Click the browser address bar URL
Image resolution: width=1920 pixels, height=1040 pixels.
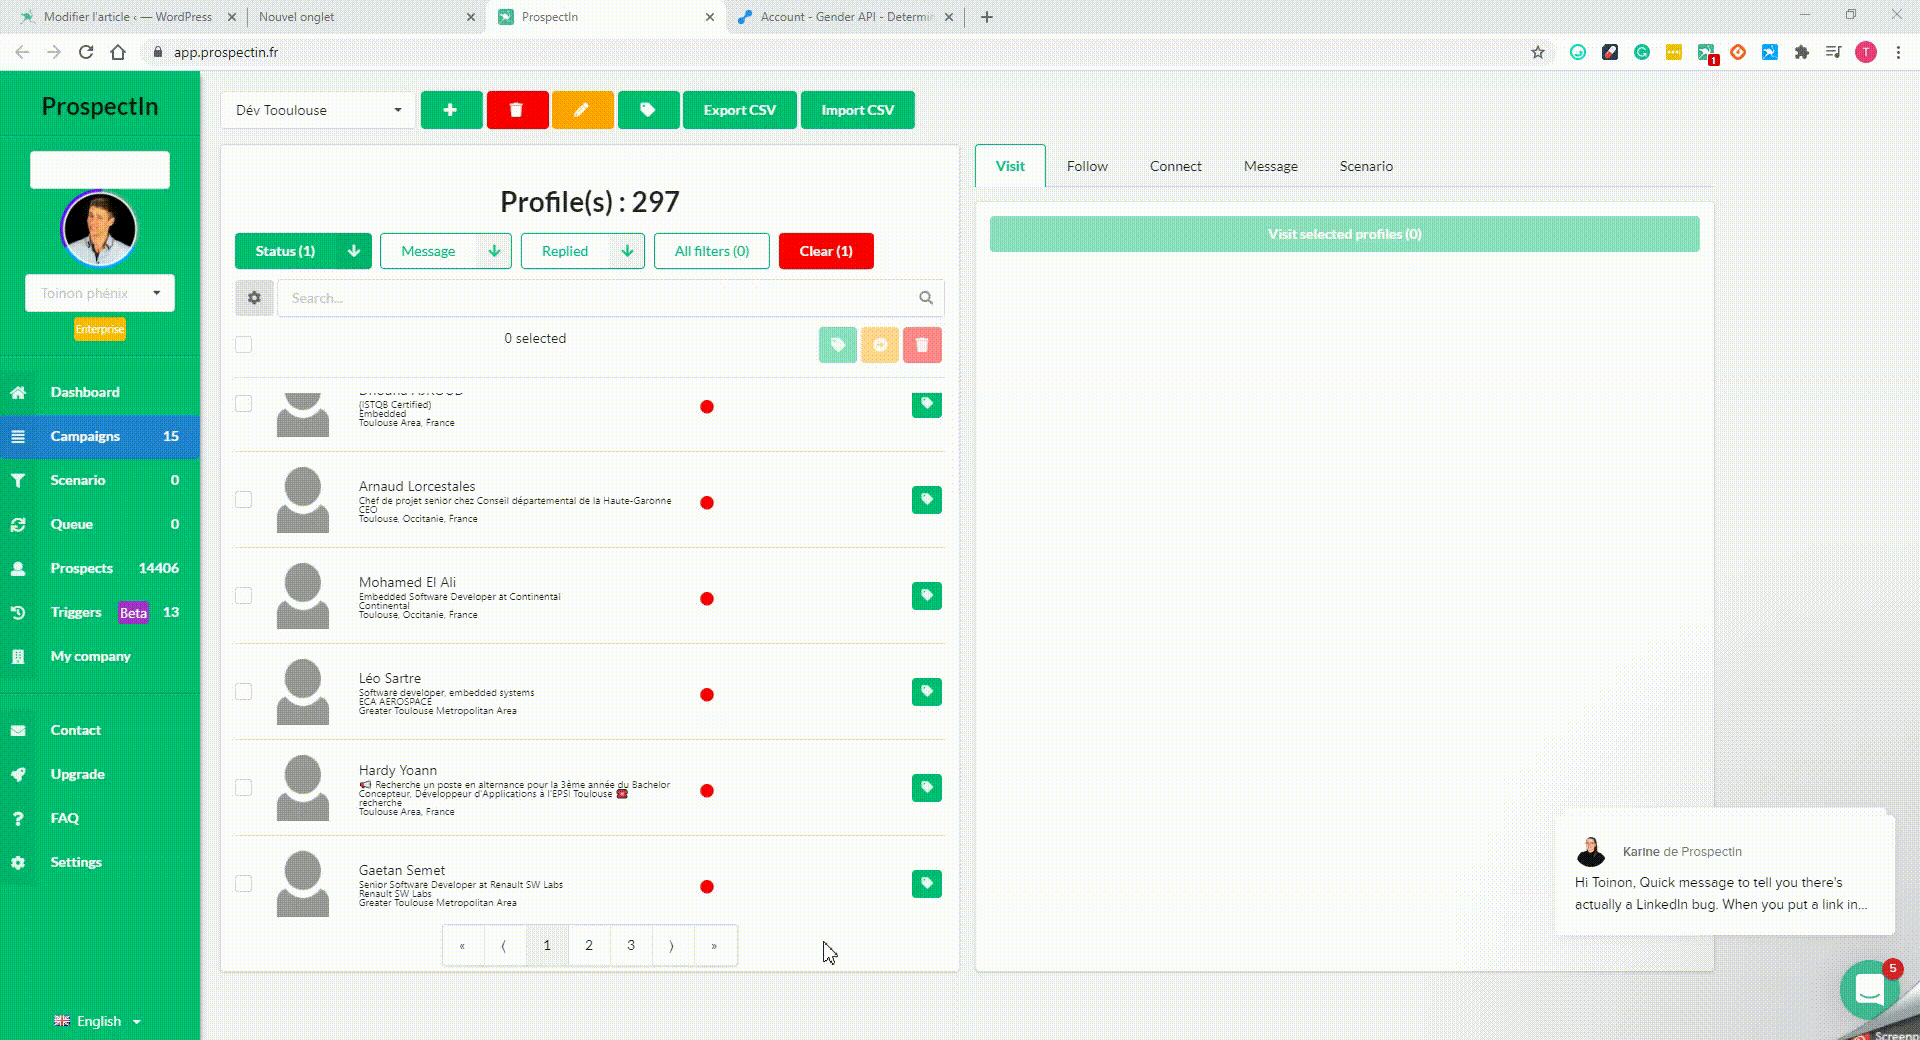[226, 52]
